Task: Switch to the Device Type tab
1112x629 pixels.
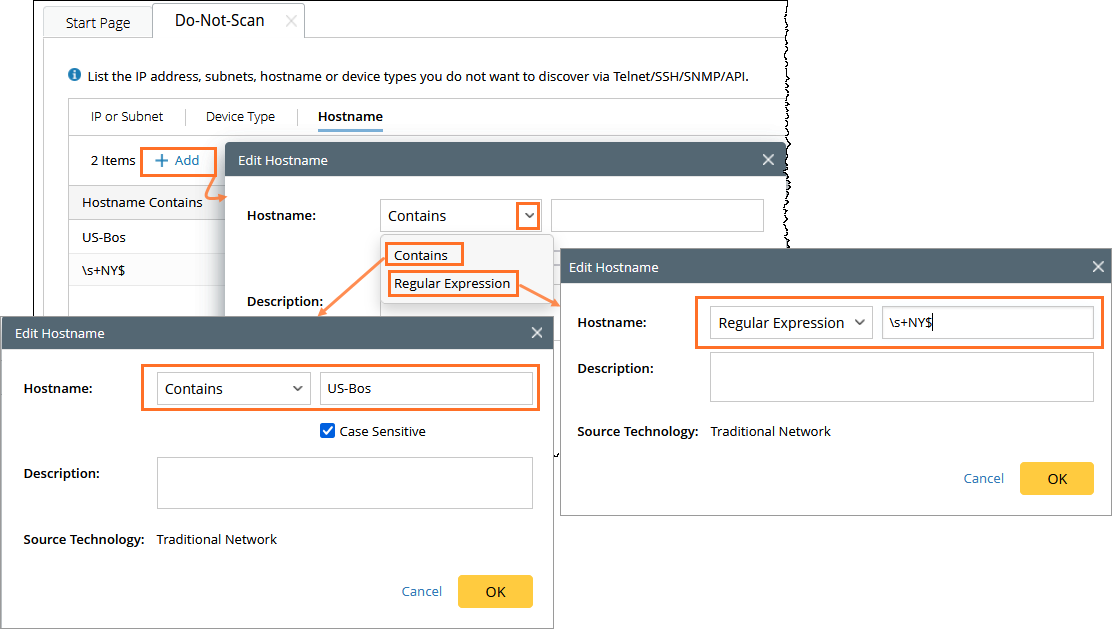Action: 240,117
